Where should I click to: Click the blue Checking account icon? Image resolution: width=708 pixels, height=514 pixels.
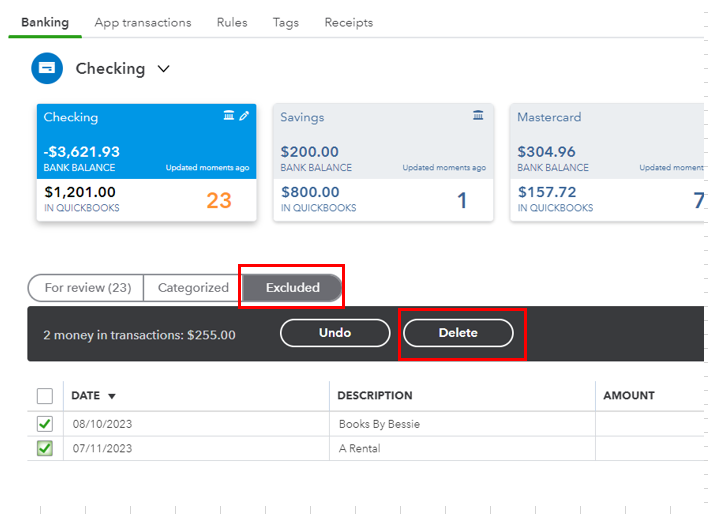pos(46,69)
